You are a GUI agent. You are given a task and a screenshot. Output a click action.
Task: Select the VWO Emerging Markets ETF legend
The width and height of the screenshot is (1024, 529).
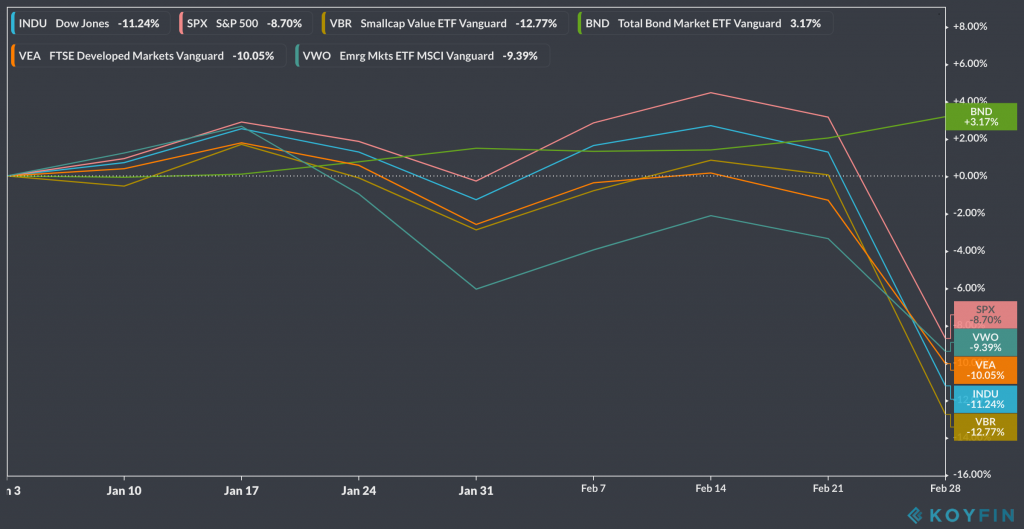[423, 56]
